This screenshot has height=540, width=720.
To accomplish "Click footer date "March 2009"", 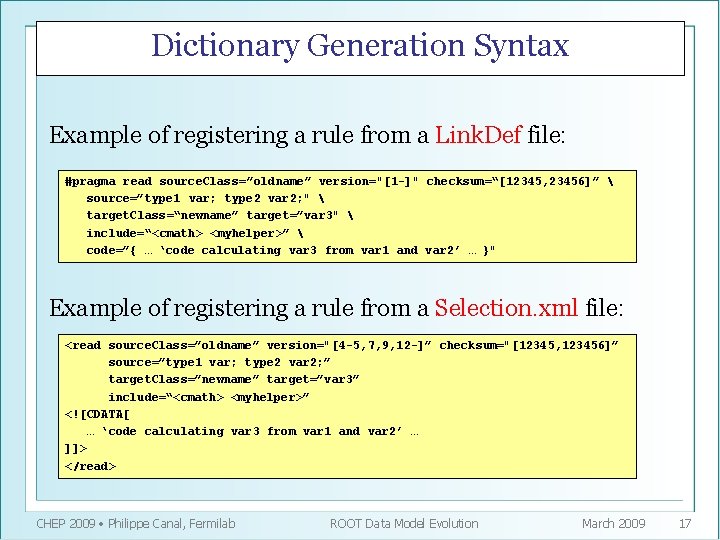I will [x=613, y=523].
